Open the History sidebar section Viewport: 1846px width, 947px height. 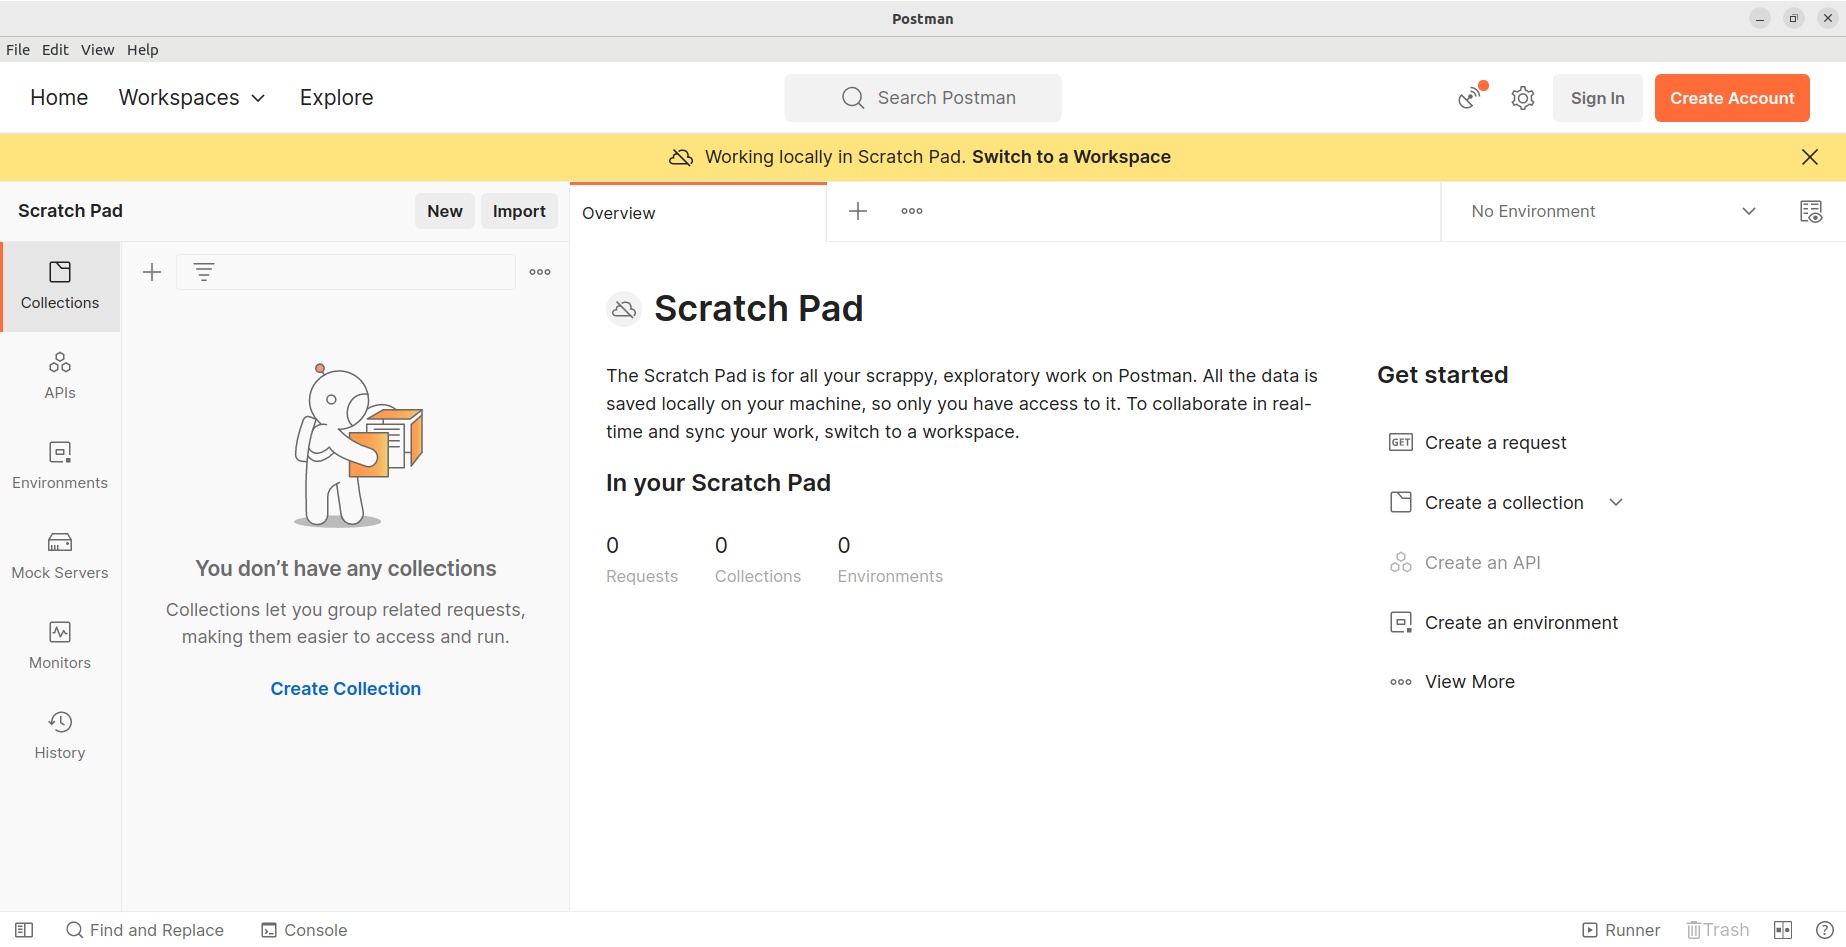[x=60, y=736]
